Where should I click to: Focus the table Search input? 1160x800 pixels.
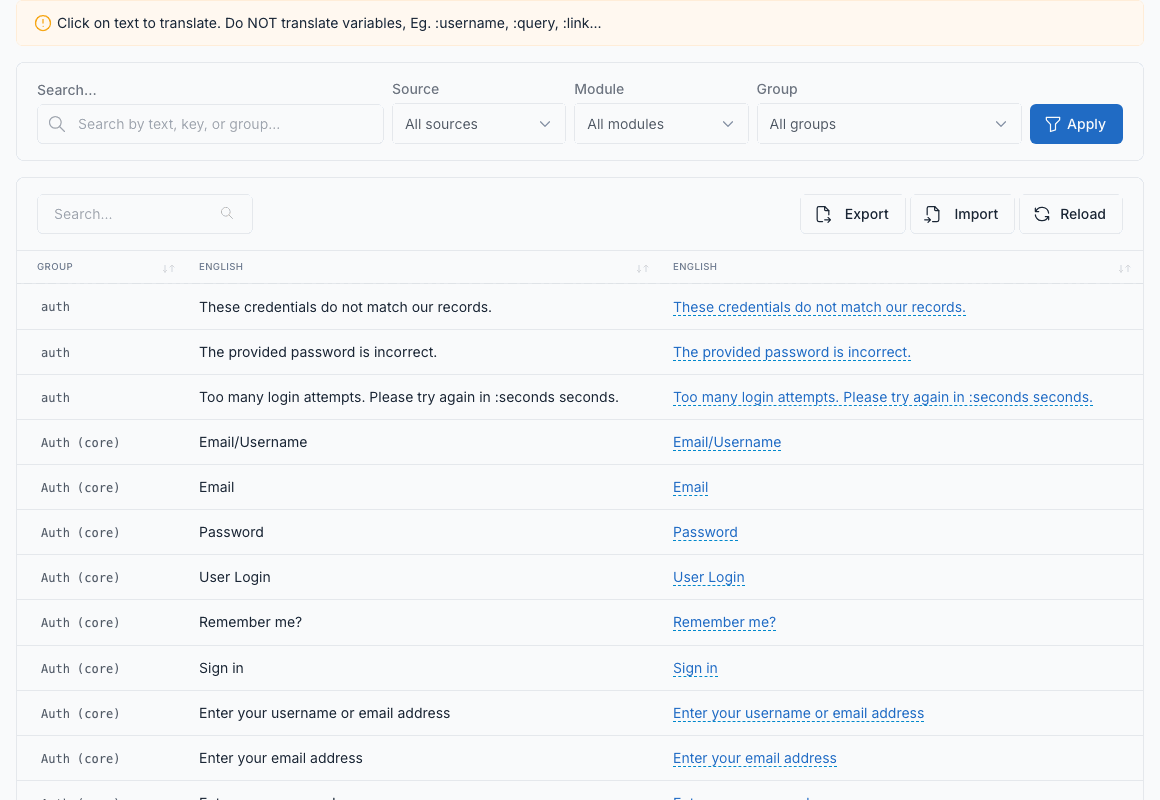coord(145,214)
